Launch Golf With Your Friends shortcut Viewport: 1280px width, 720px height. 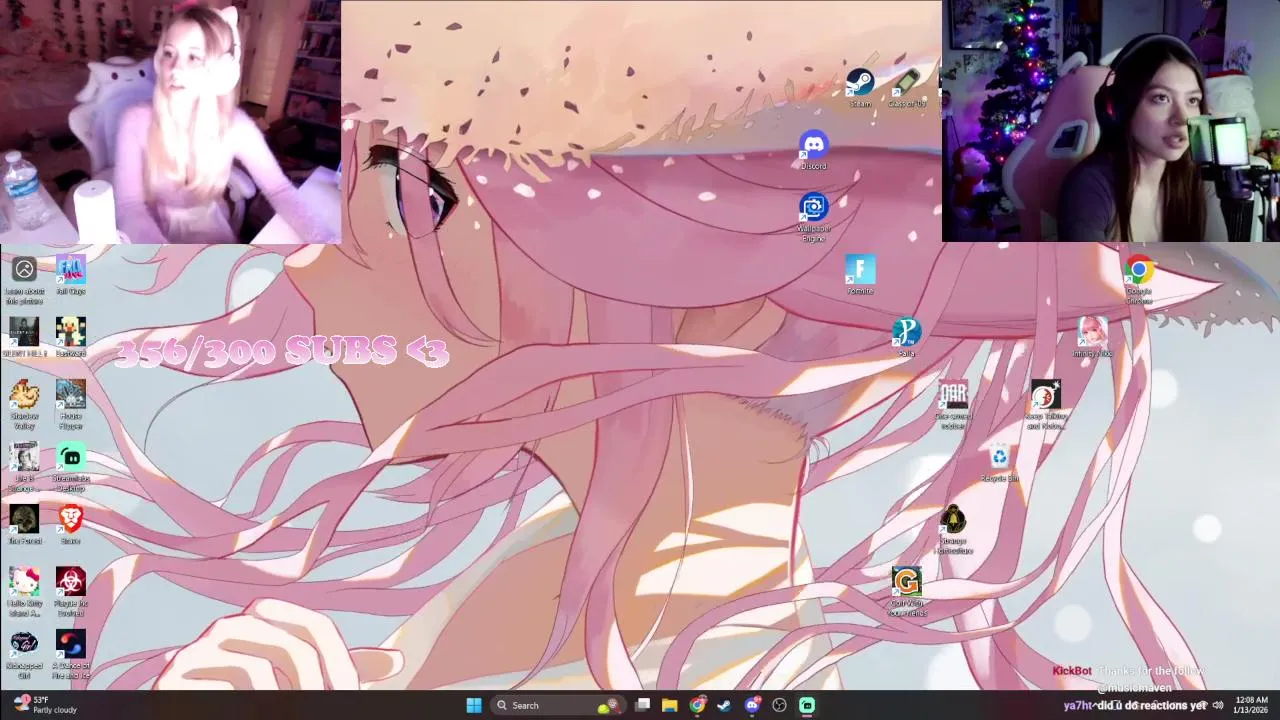(x=906, y=592)
